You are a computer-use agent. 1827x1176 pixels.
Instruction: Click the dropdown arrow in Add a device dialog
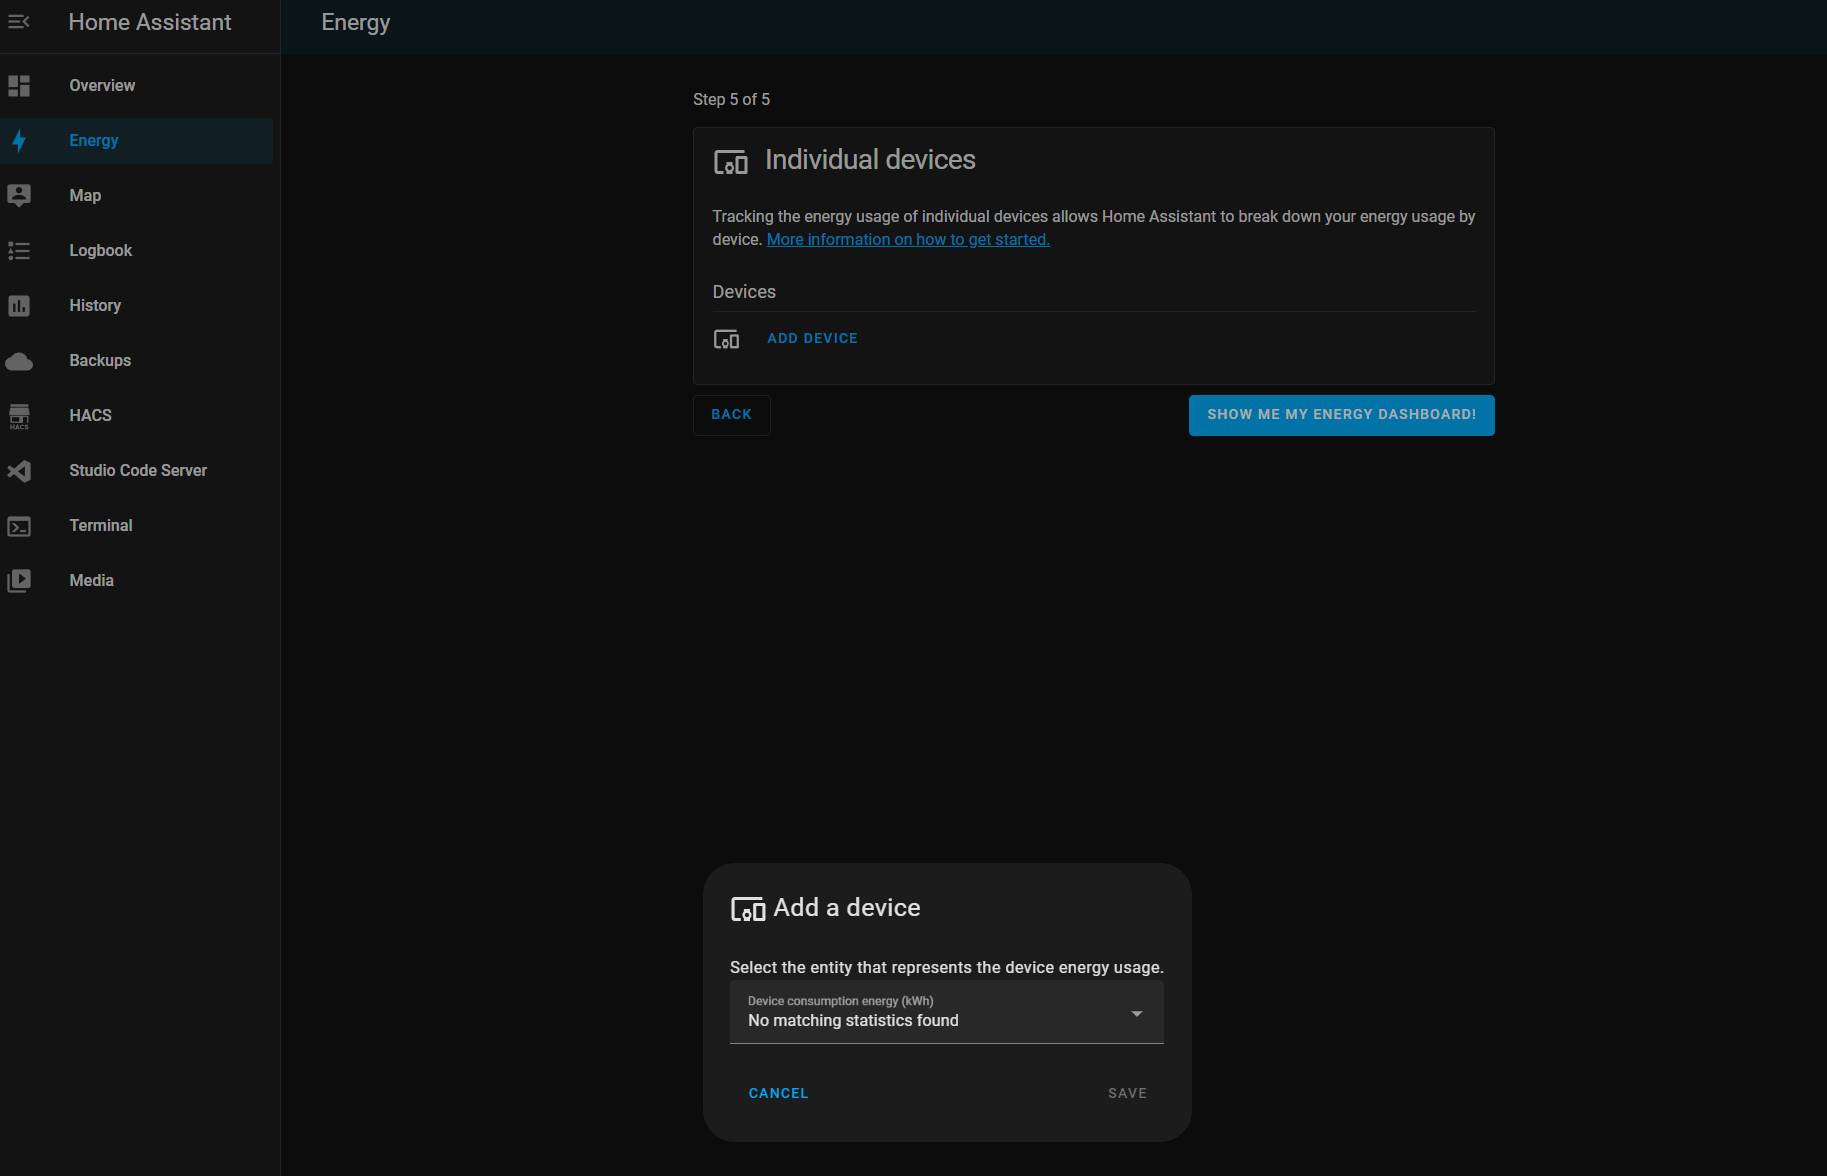click(1136, 1013)
